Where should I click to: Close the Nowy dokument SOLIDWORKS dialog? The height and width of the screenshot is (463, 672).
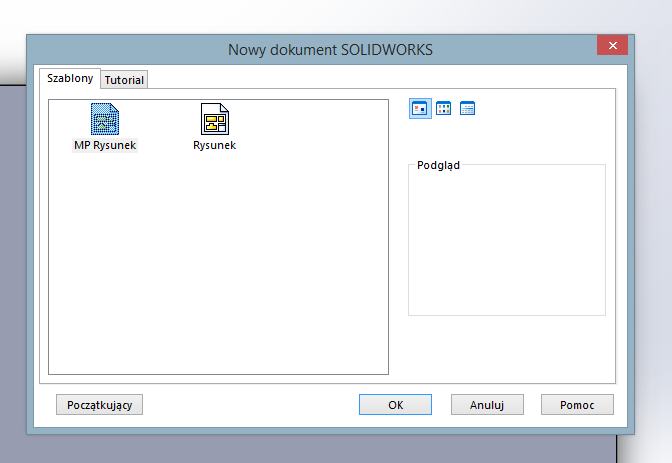click(612, 45)
